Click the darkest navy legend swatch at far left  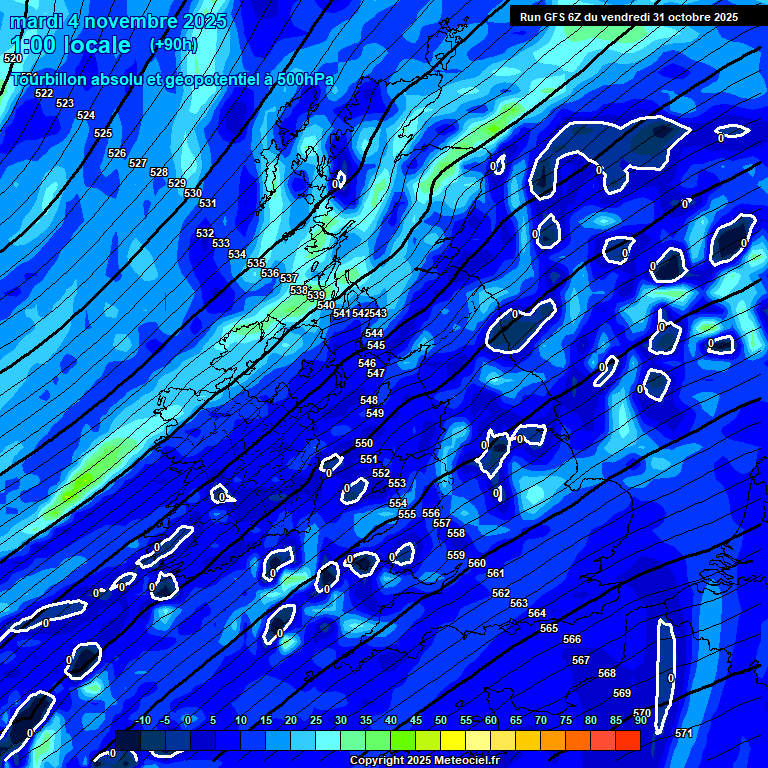click(x=128, y=741)
